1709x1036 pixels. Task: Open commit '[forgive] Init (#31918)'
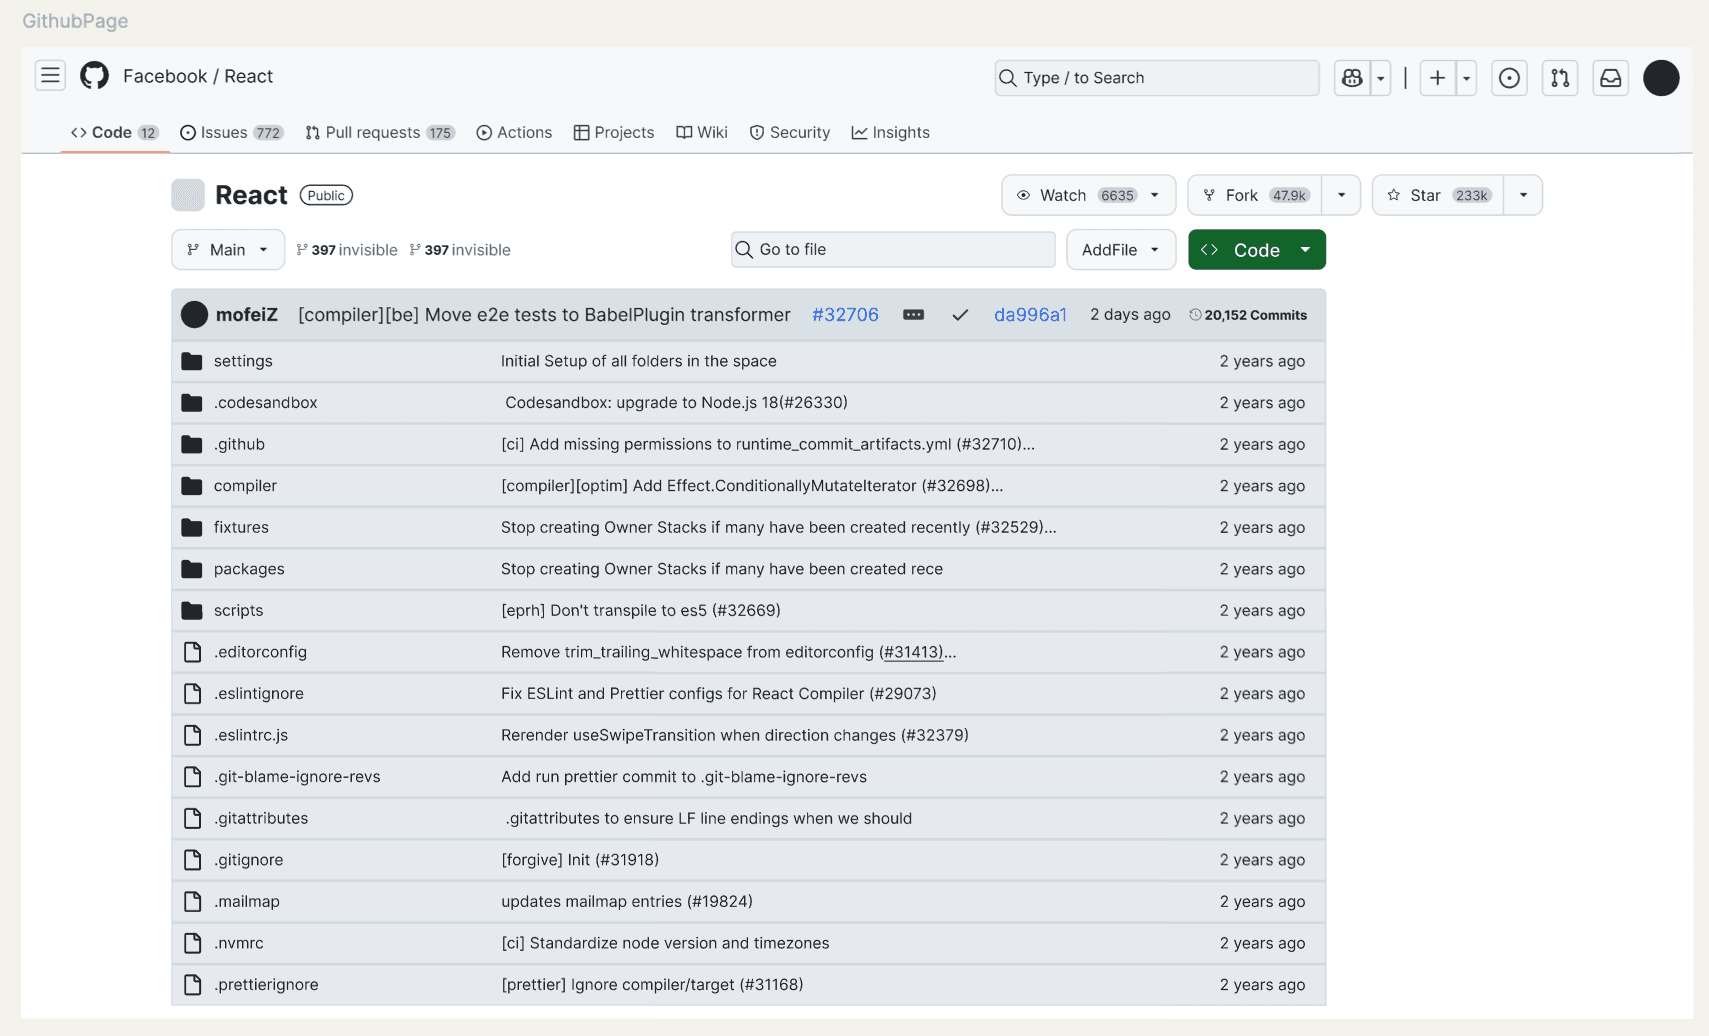click(580, 860)
